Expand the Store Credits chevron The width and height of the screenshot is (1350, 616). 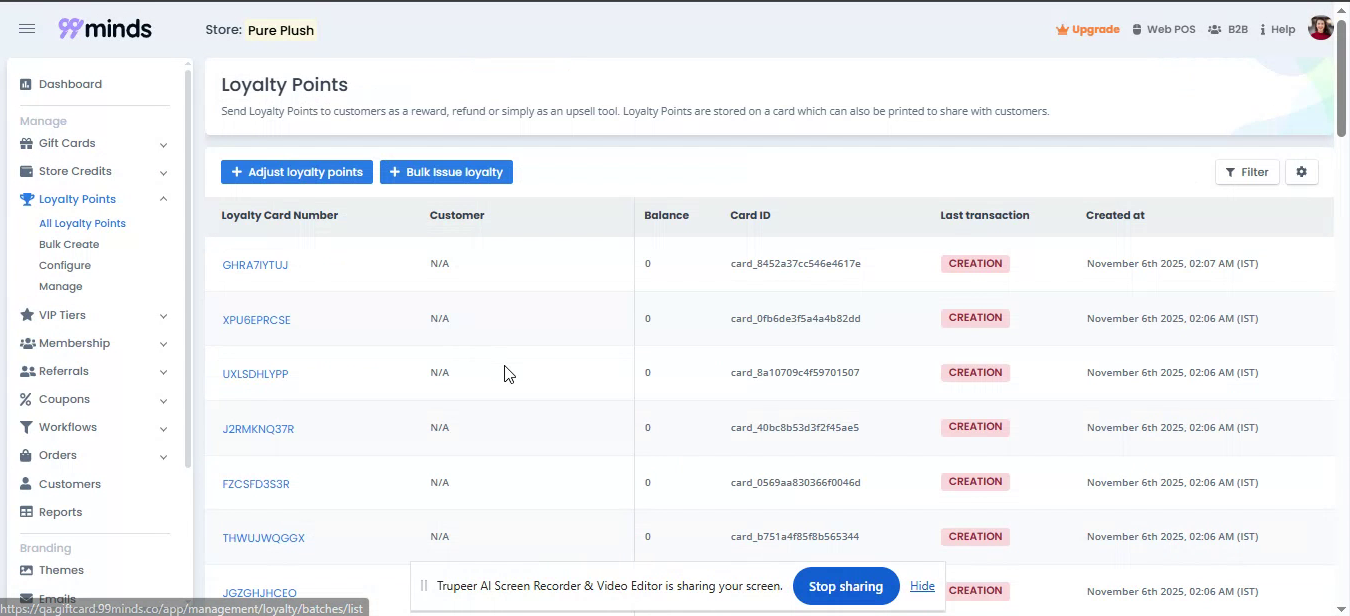coord(163,173)
